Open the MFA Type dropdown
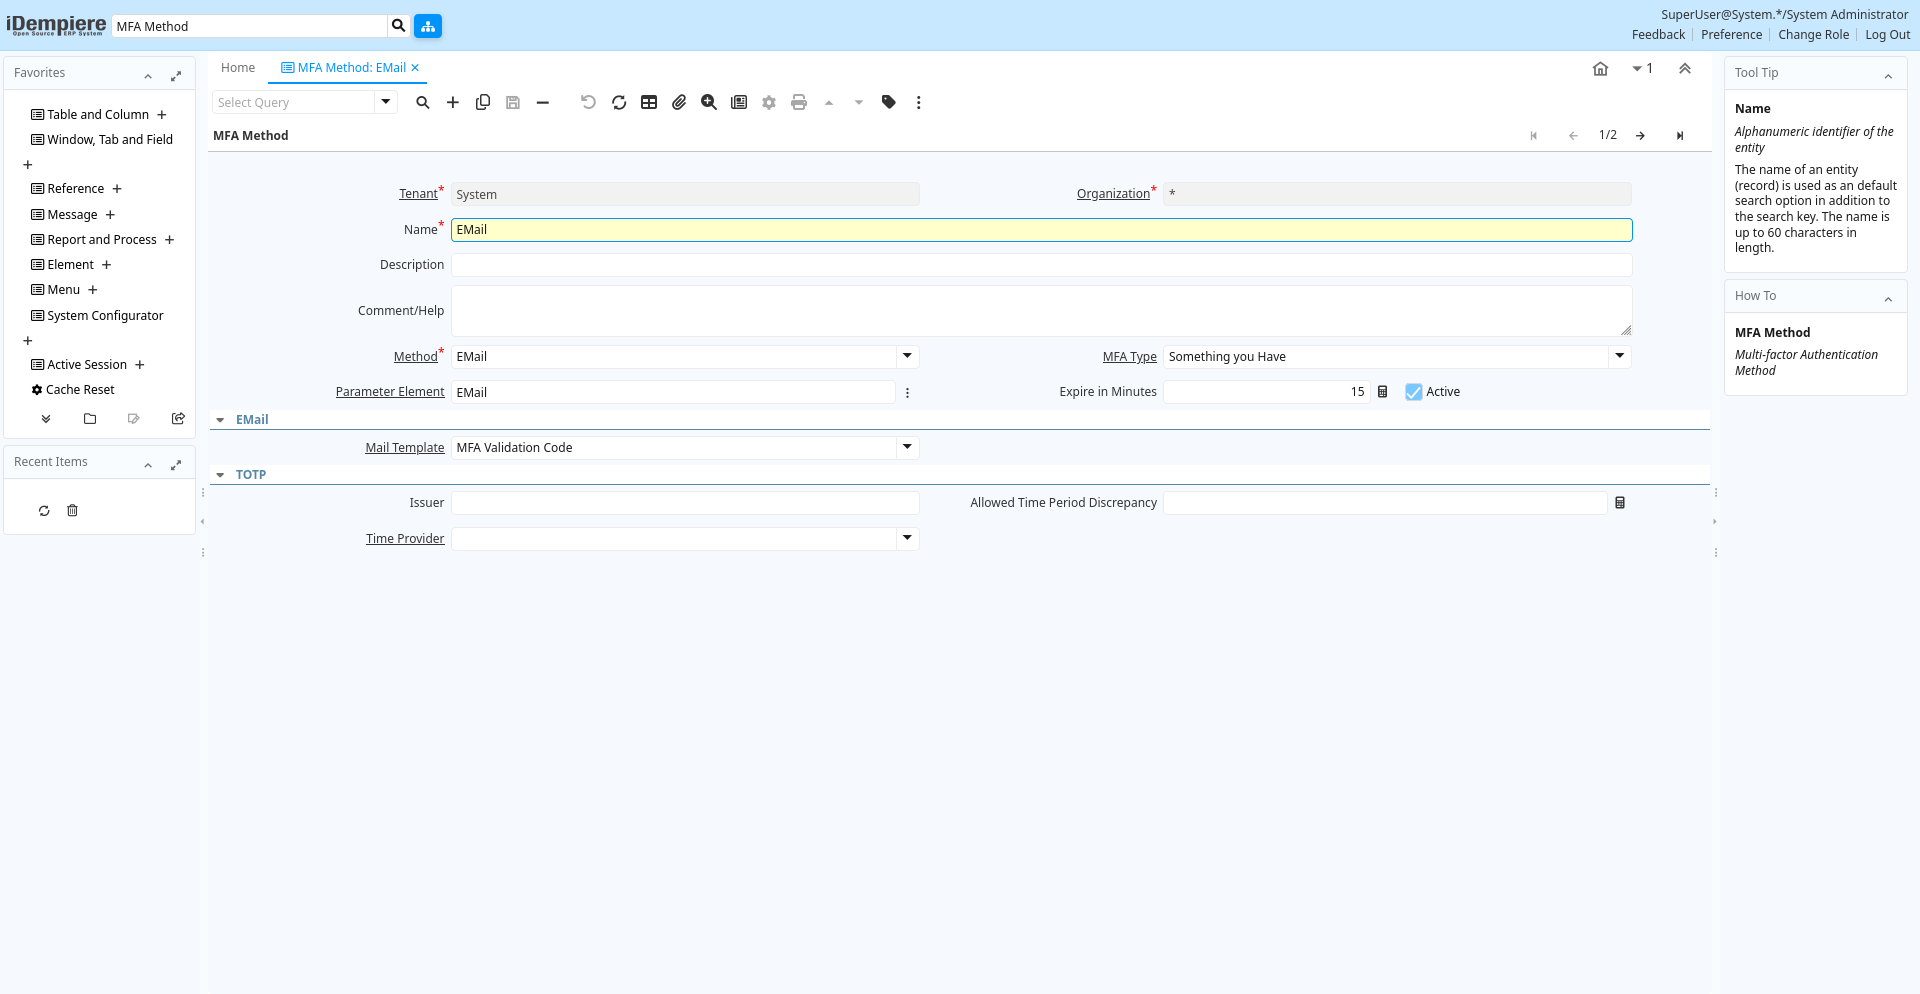Viewport: 1920px width, 994px height. pos(1619,356)
